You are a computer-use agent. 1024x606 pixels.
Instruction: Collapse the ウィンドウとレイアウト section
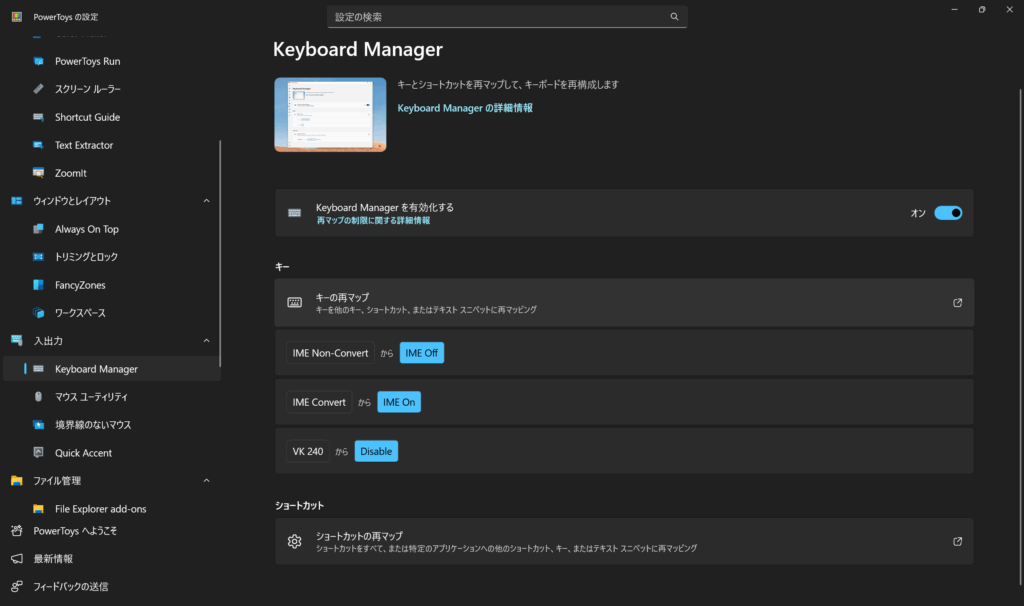pos(207,201)
